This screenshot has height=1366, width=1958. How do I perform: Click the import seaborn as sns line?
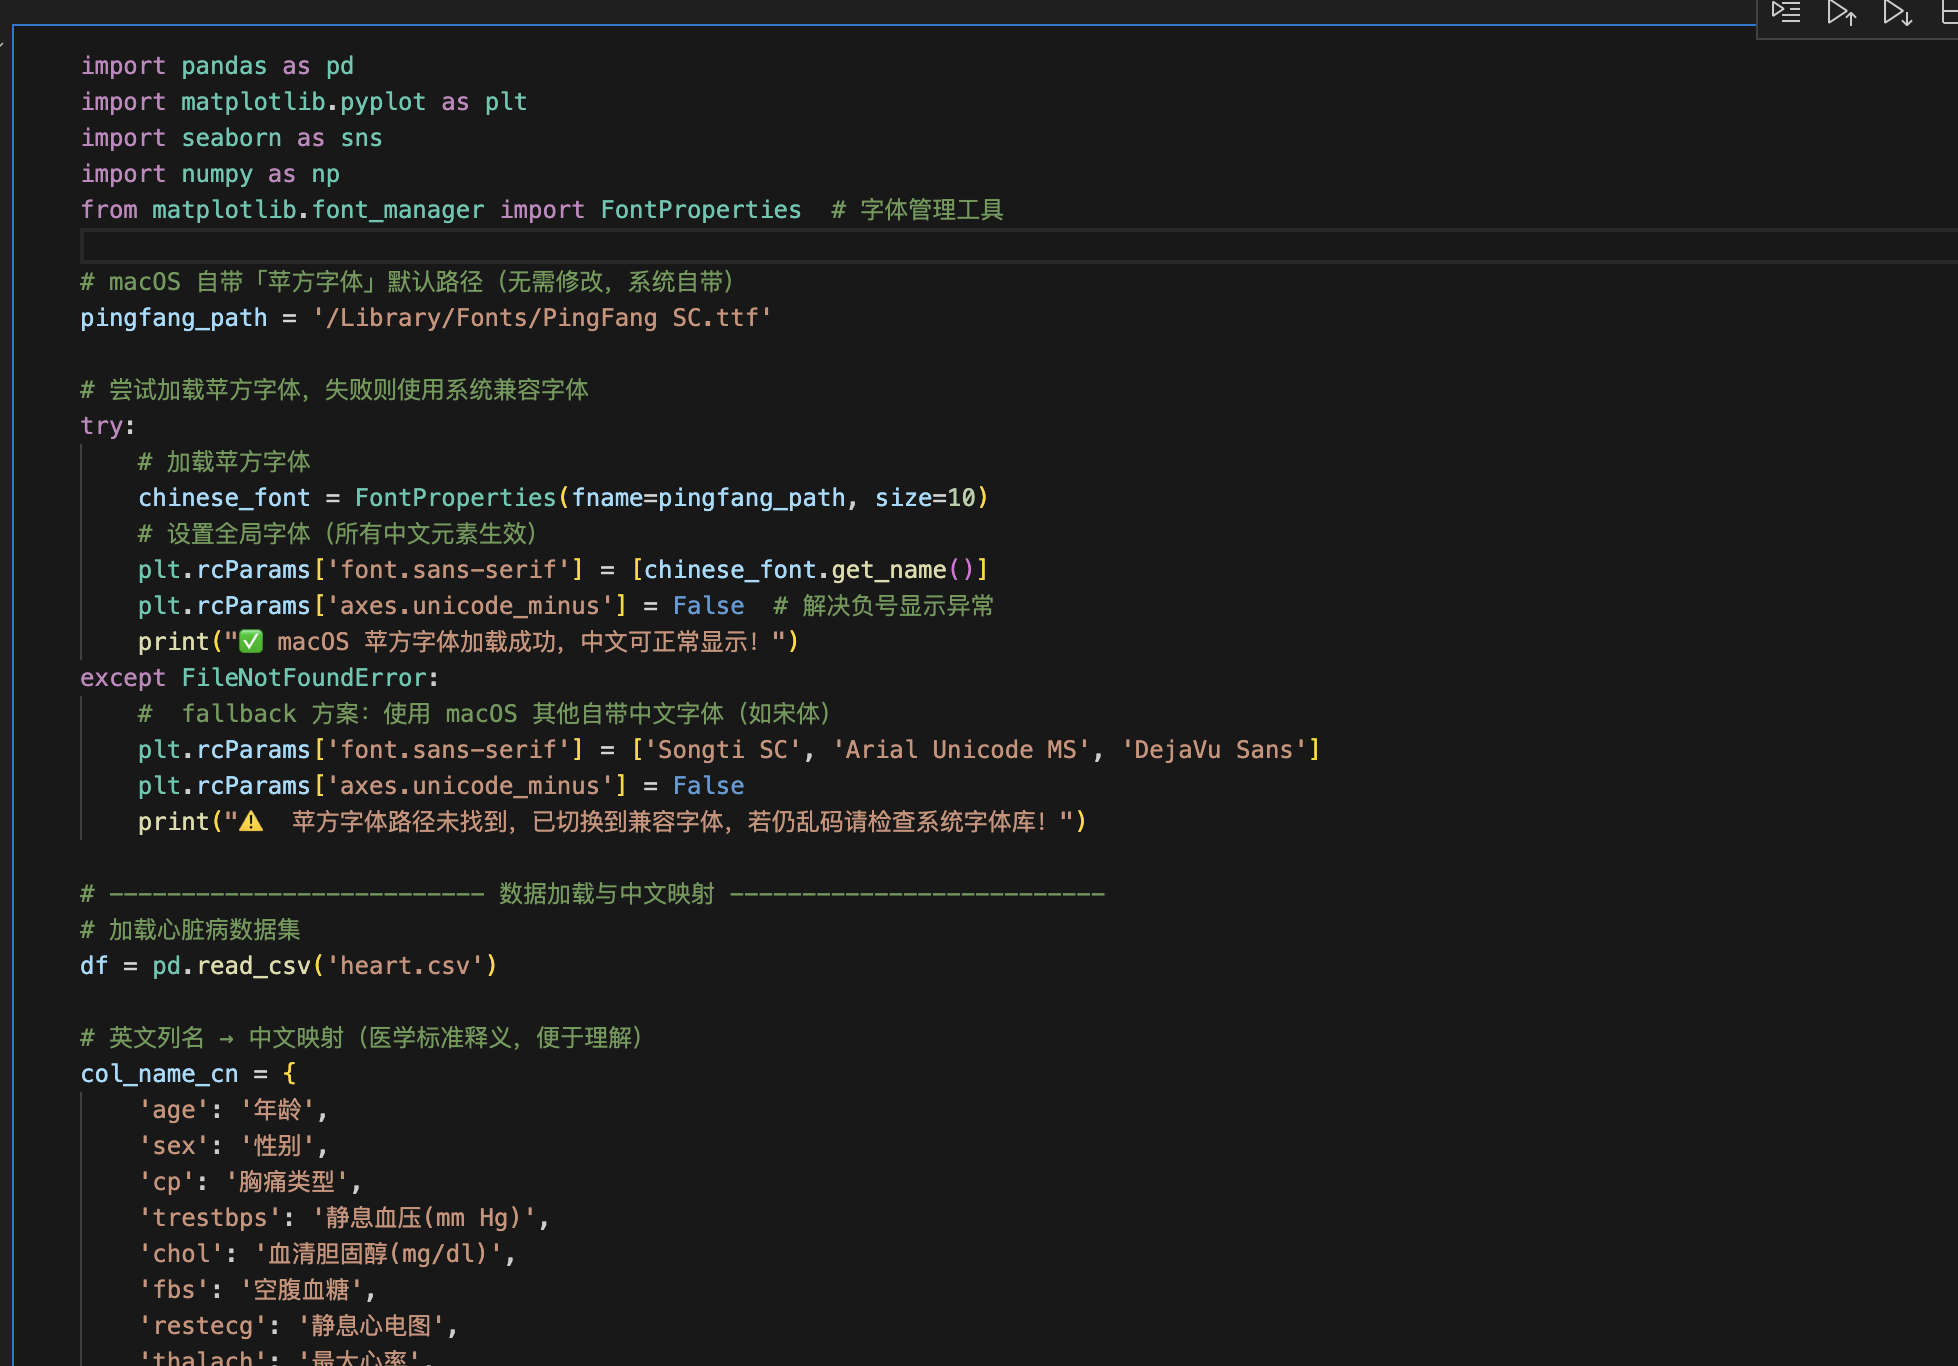231,138
